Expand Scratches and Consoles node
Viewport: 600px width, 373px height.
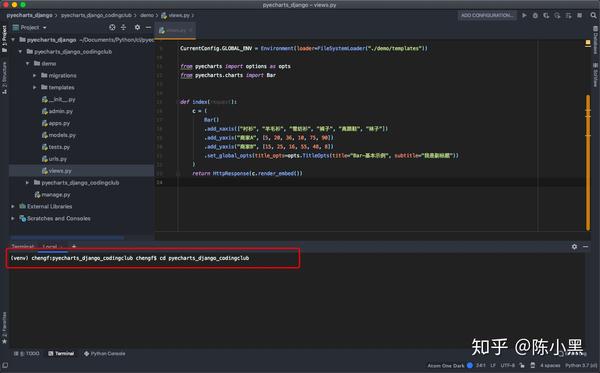tap(13, 218)
